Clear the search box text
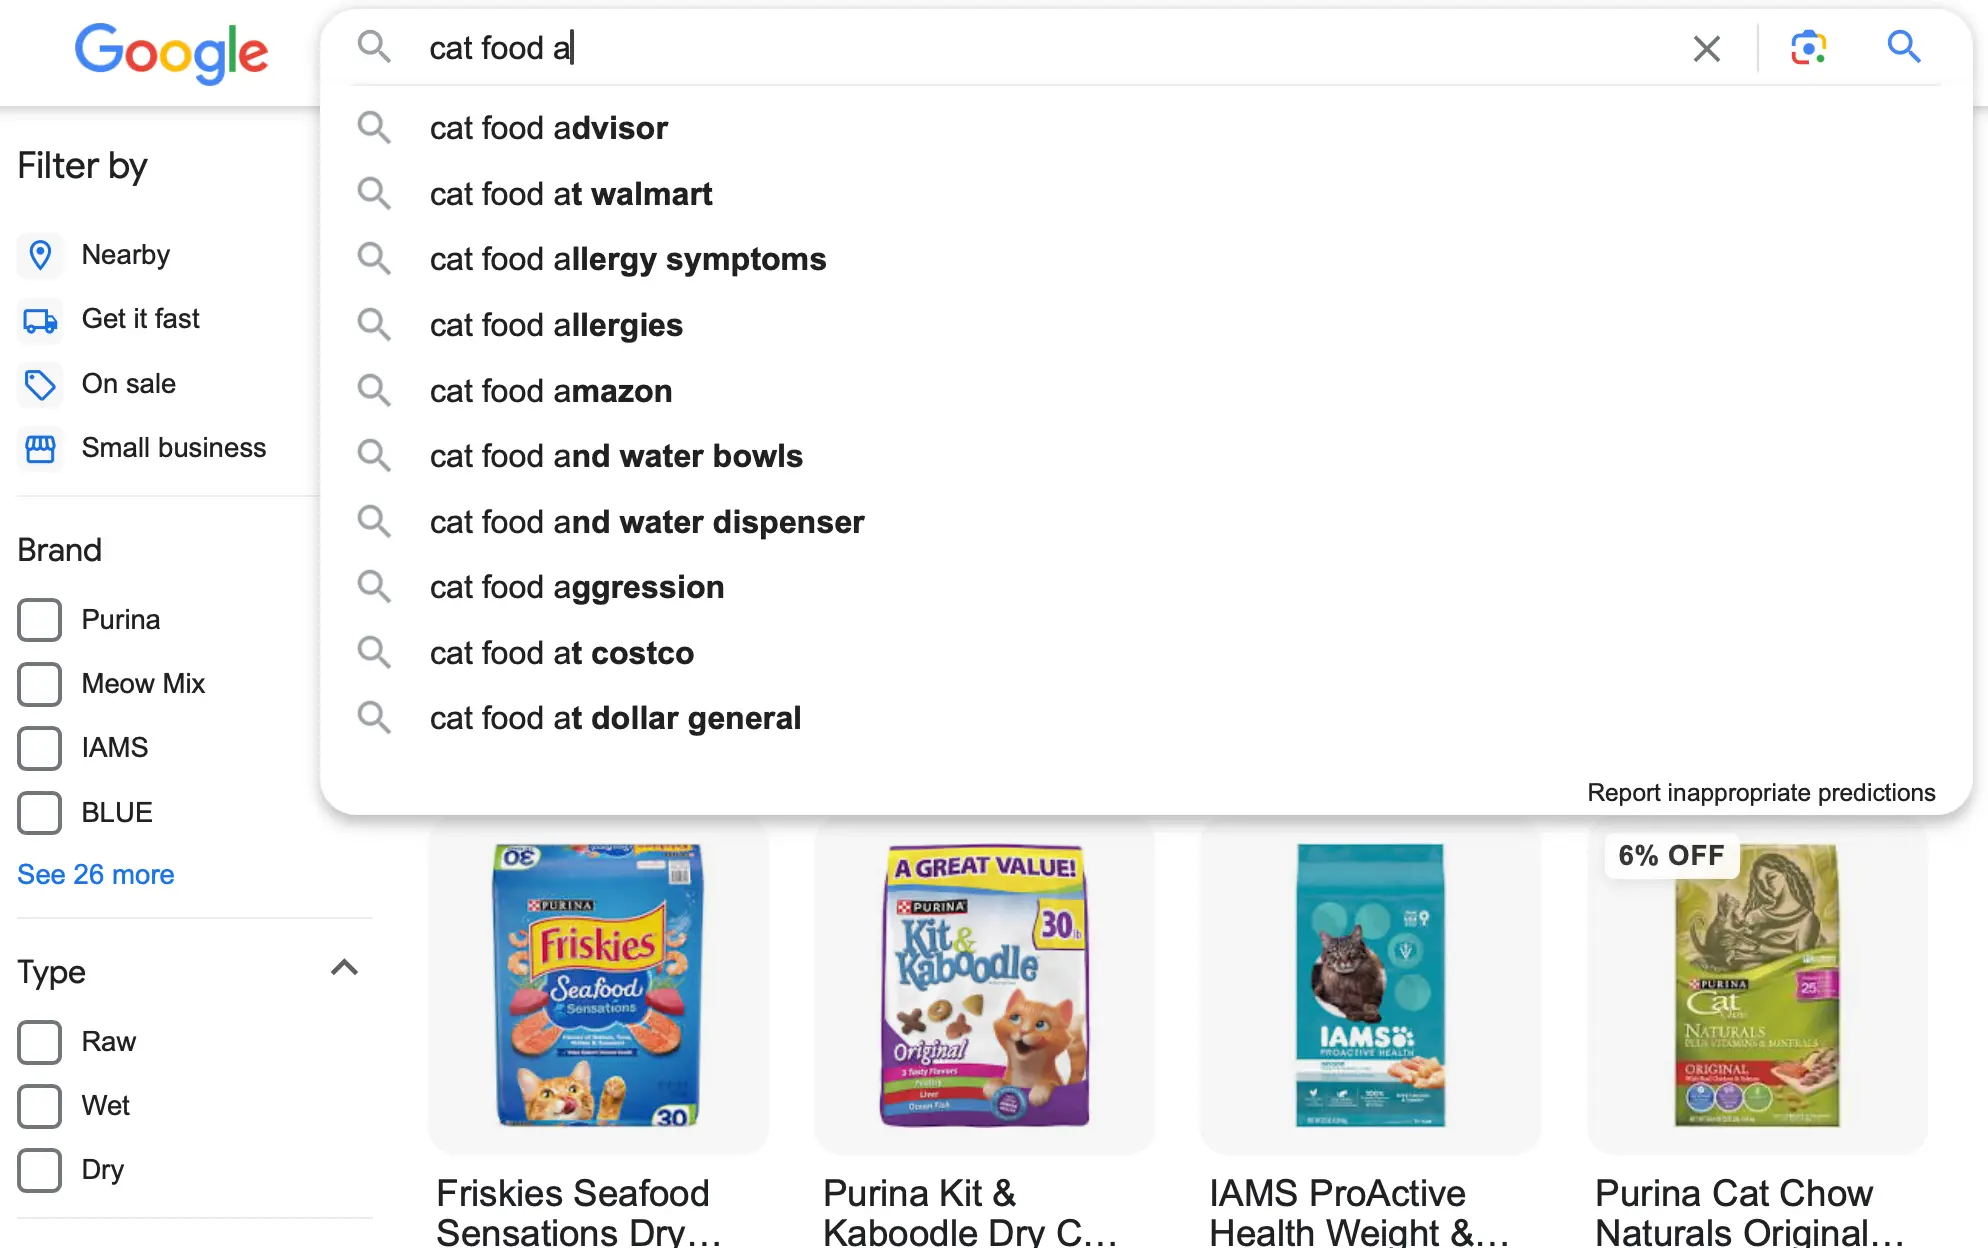This screenshot has width=1988, height=1248. (x=1706, y=48)
